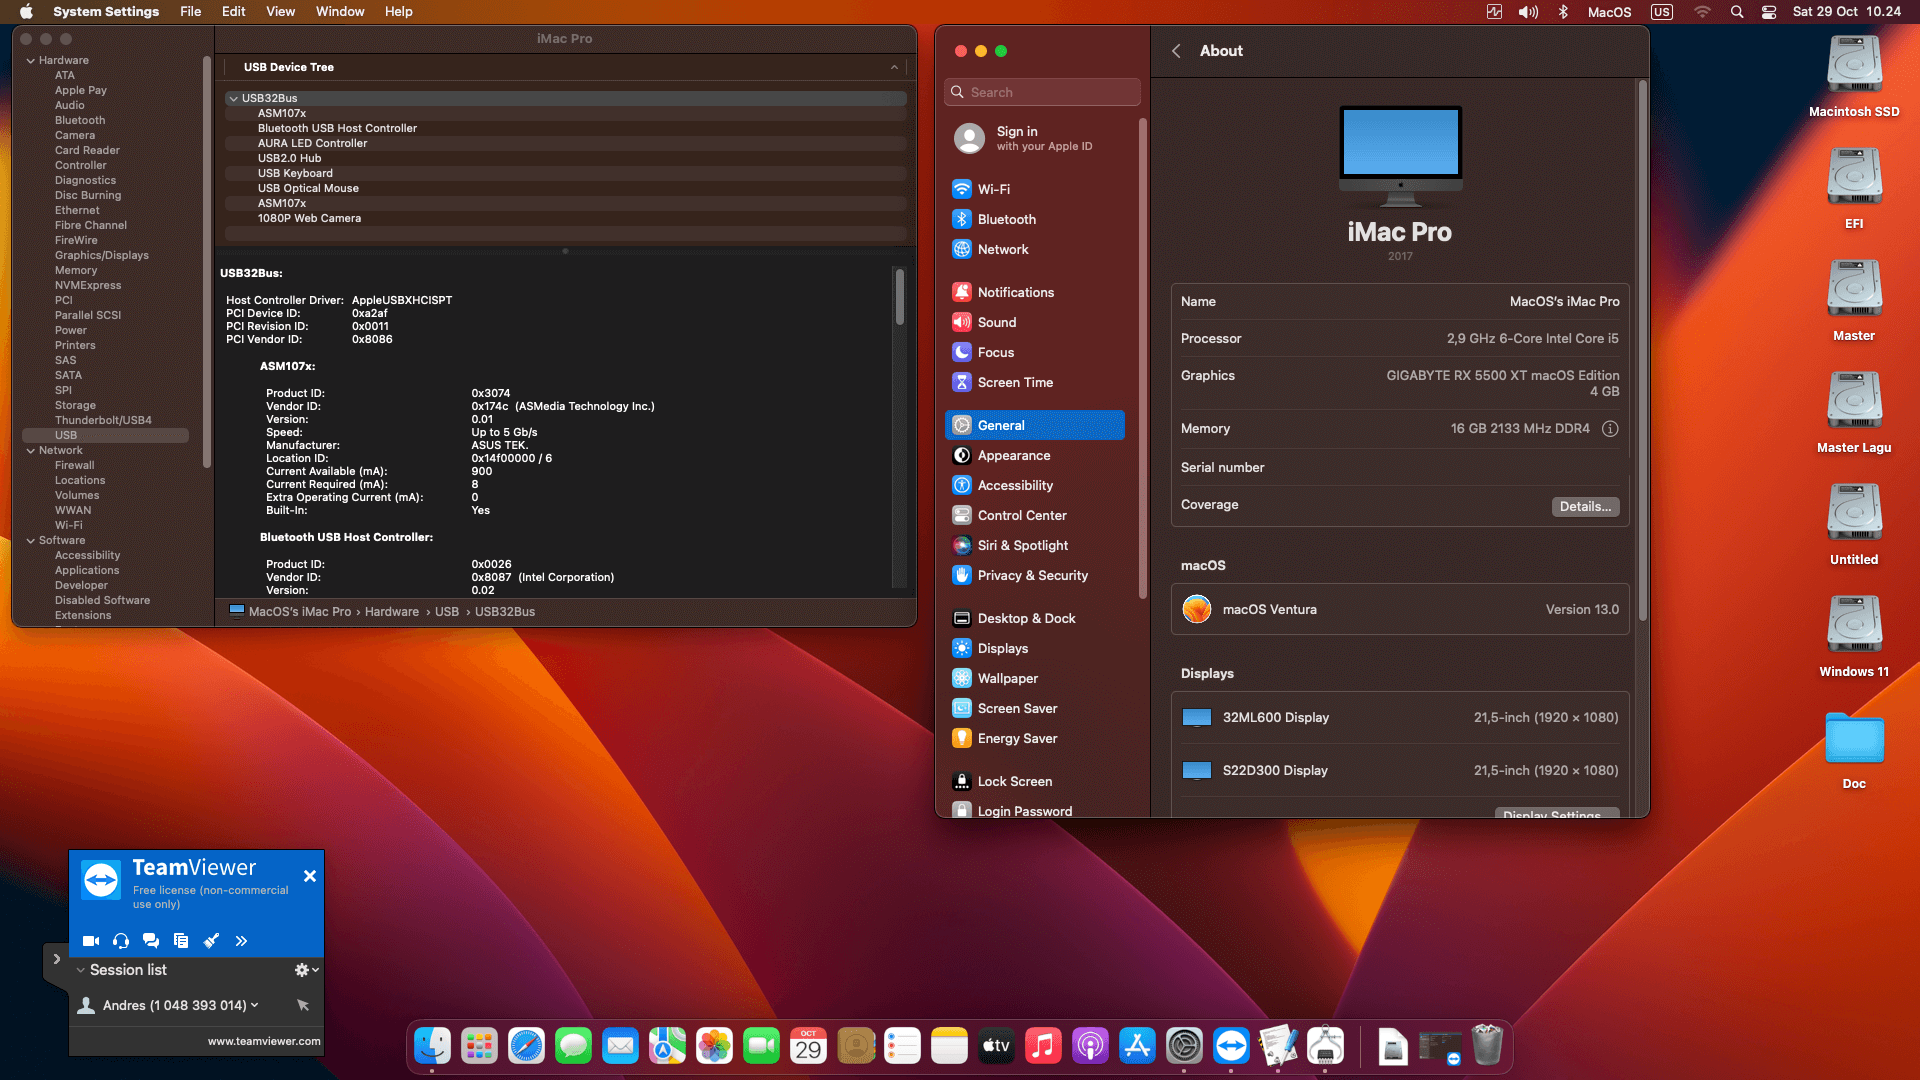
Task: Collapse the USB32Bus tree node
Action: 233,98
